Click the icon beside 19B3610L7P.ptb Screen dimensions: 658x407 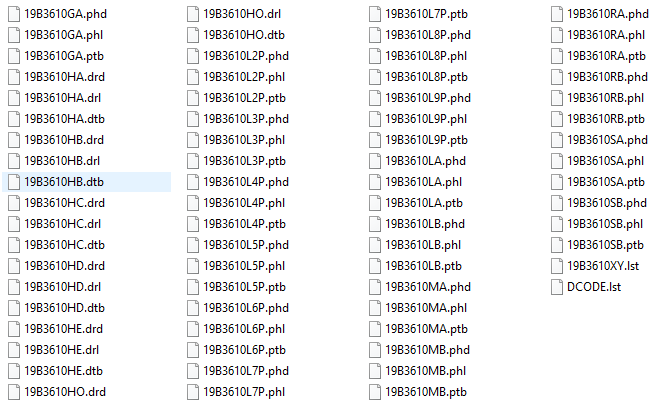[x=375, y=14]
